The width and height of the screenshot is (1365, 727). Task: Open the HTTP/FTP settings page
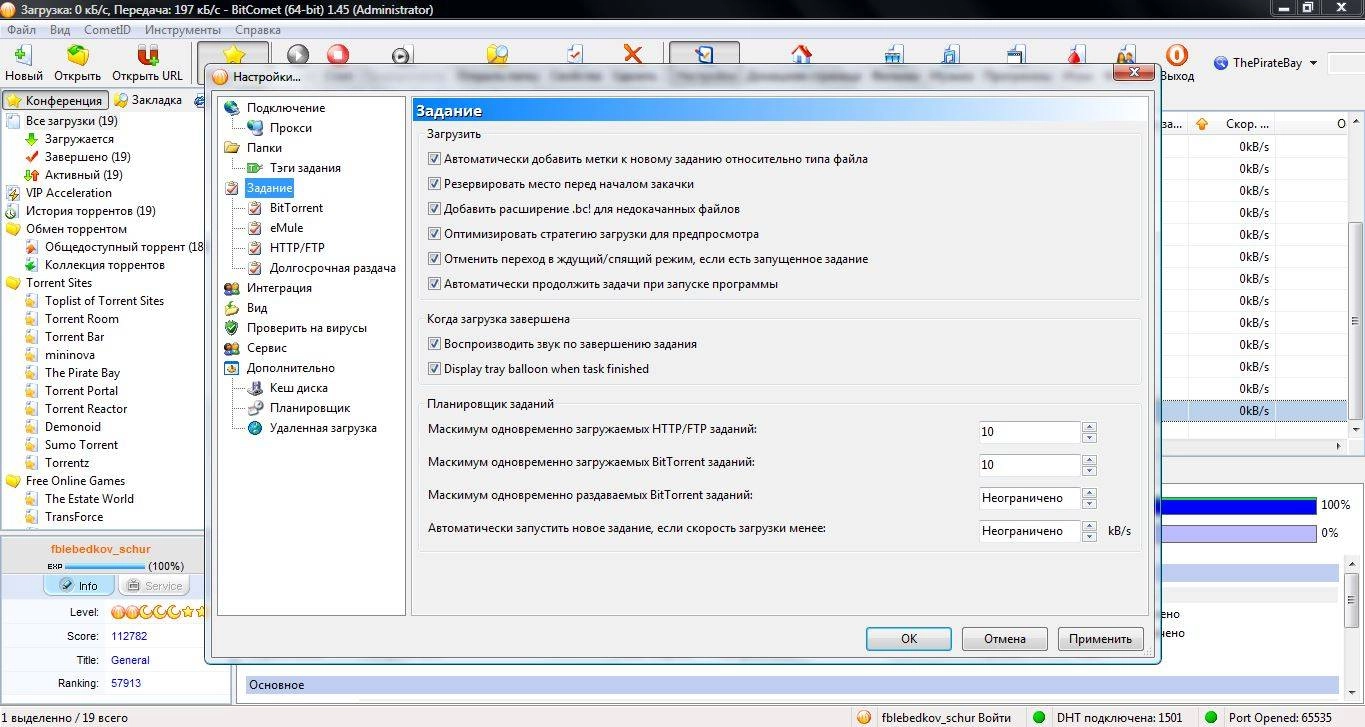[297, 248]
